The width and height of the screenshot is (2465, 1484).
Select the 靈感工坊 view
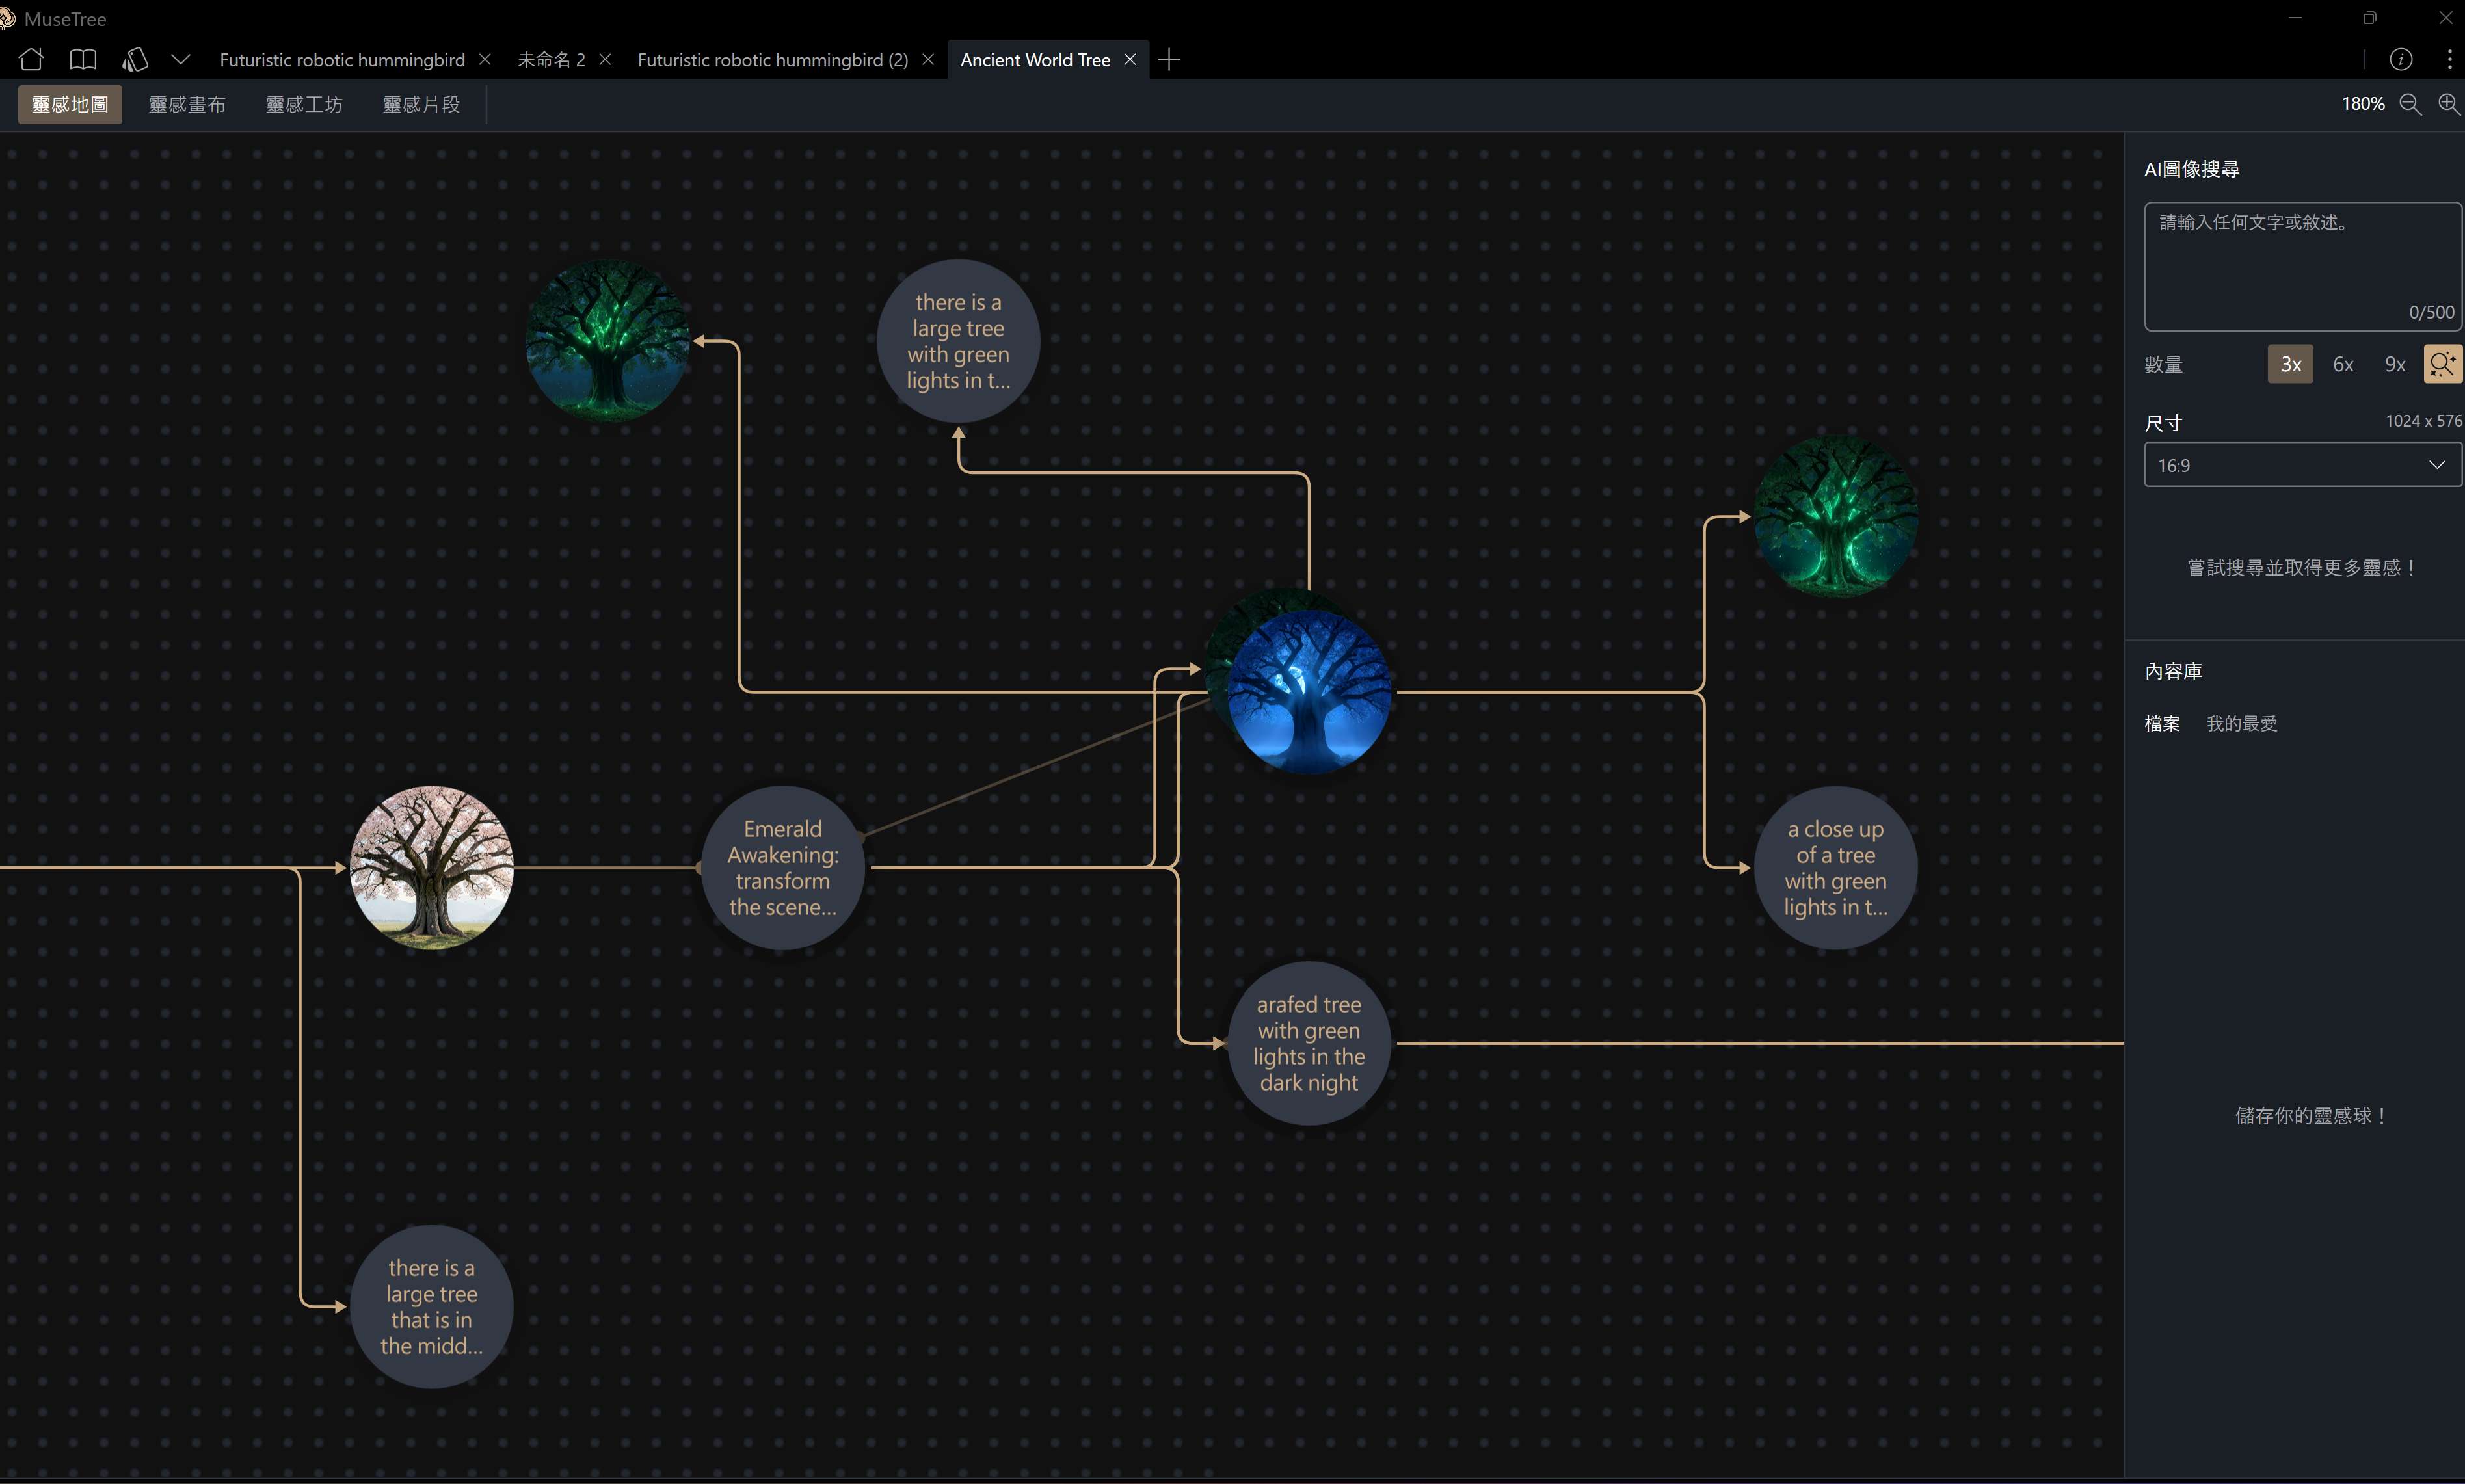click(x=304, y=104)
